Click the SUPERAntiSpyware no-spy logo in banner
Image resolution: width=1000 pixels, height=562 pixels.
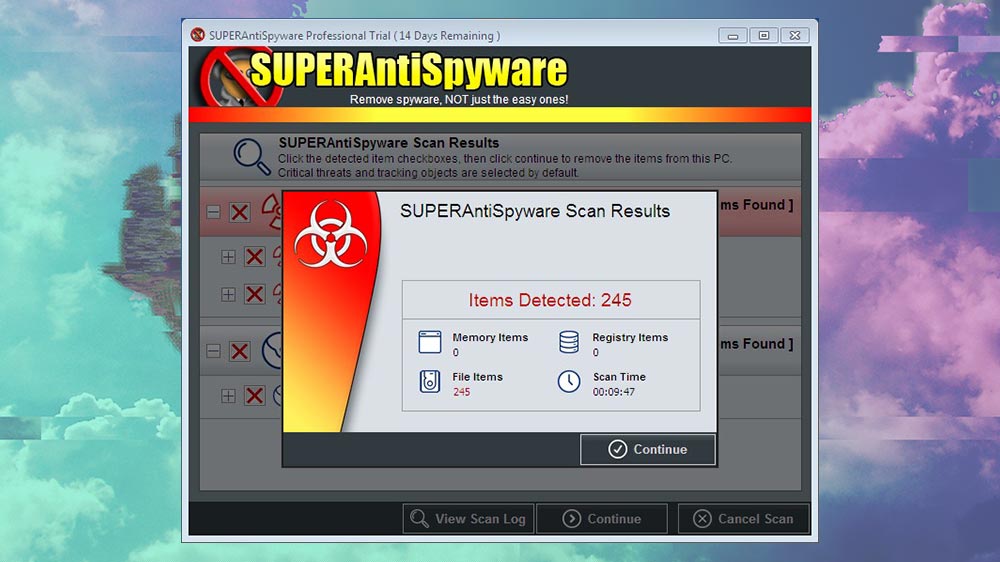click(242, 79)
